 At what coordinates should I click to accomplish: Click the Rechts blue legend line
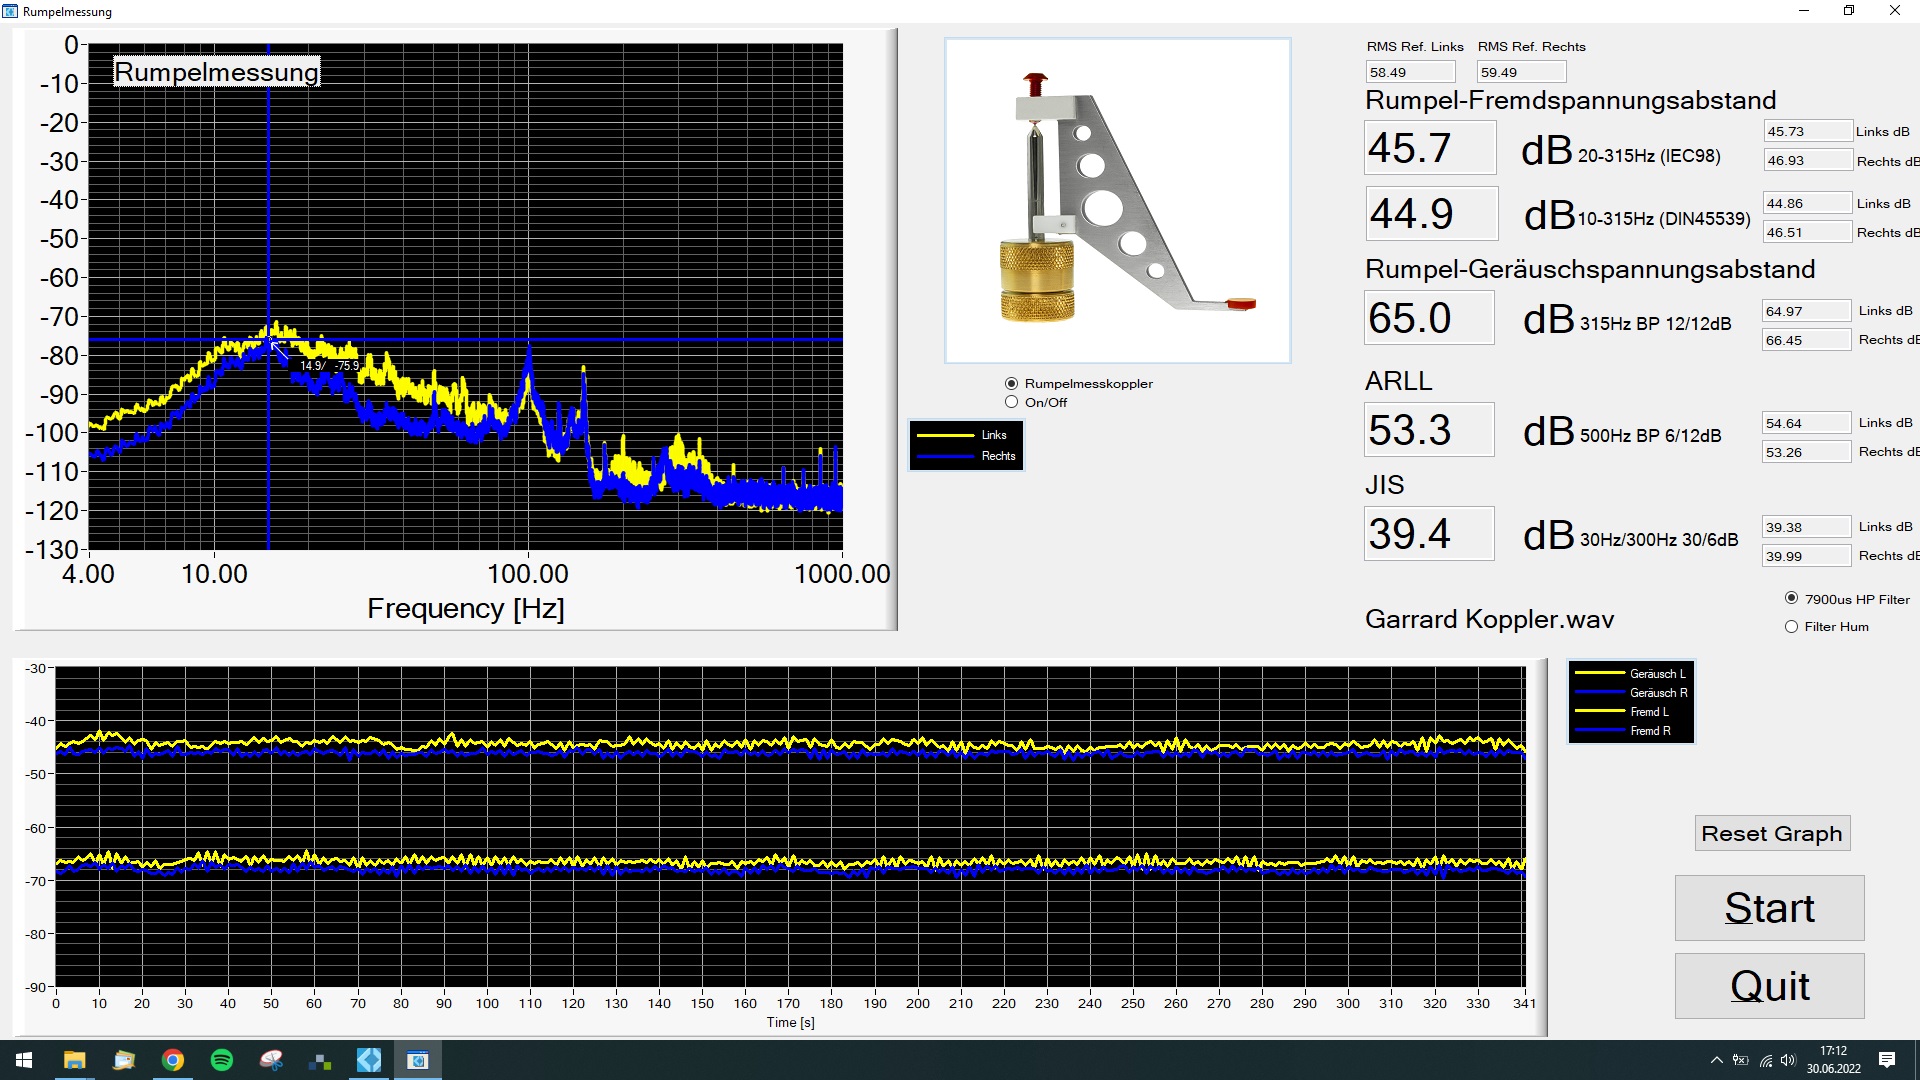(x=945, y=456)
